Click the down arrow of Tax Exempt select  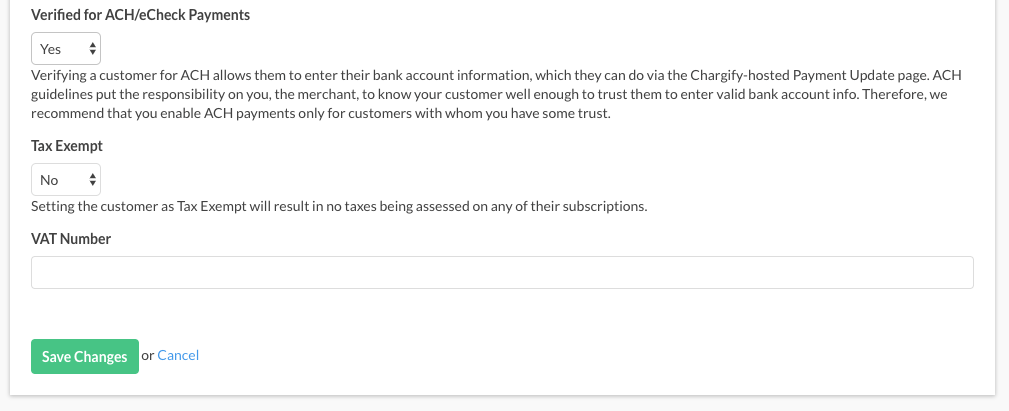[x=93, y=183]
